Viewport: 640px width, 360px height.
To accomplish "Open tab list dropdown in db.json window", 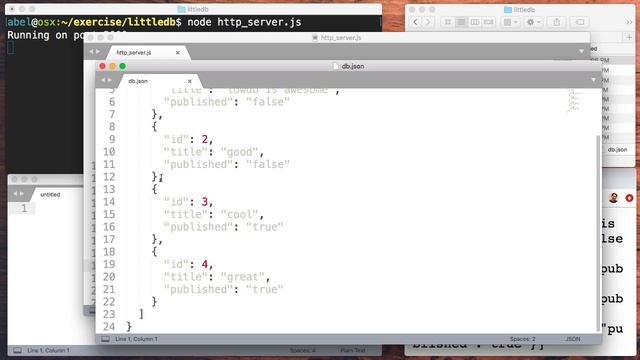I will (x=593, y=80).
